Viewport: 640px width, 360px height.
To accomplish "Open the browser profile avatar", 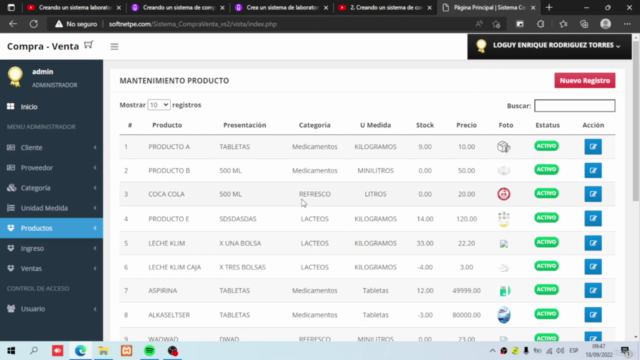I will click(605, 24).
